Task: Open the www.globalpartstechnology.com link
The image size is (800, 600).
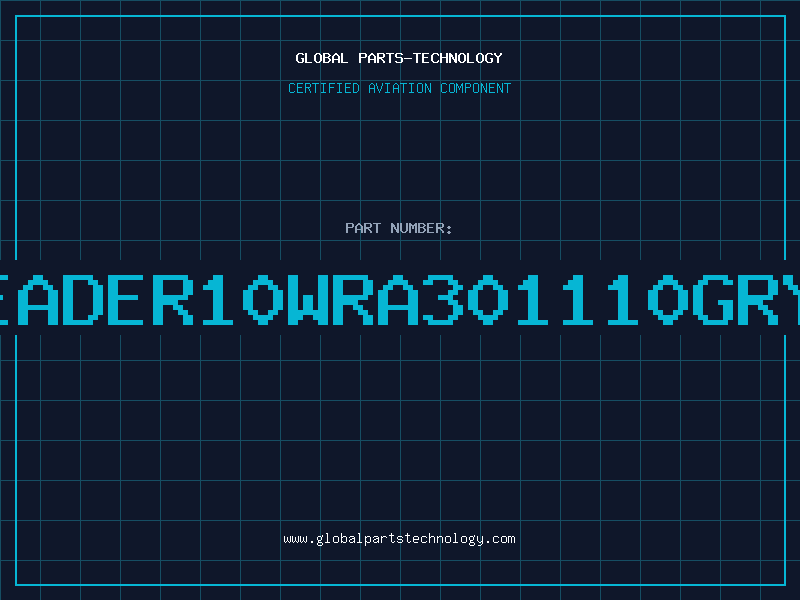Action: 399,539
